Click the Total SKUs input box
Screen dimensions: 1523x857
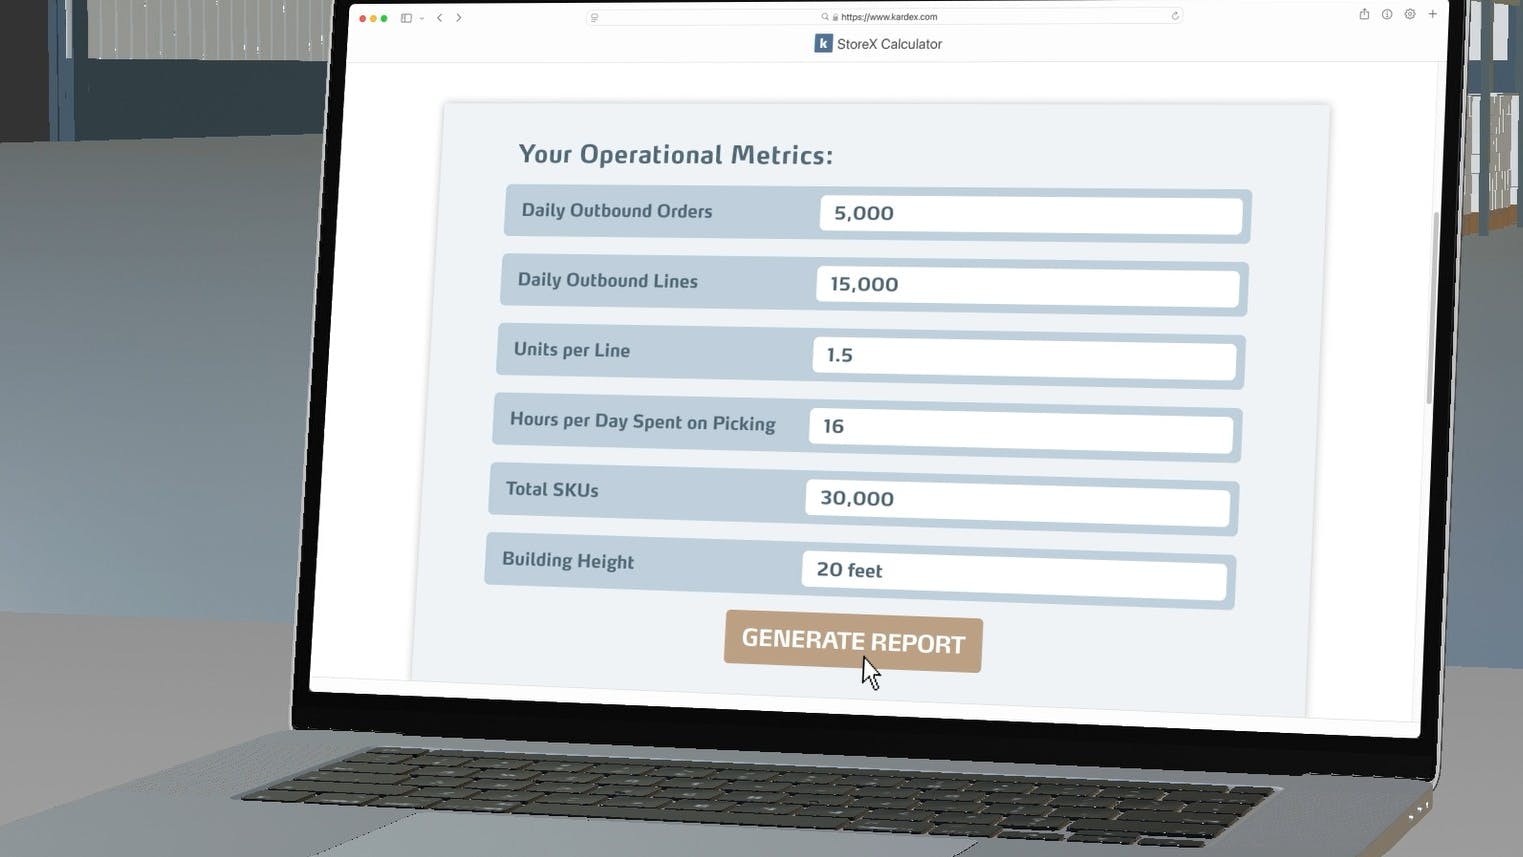pos(1017,504)
